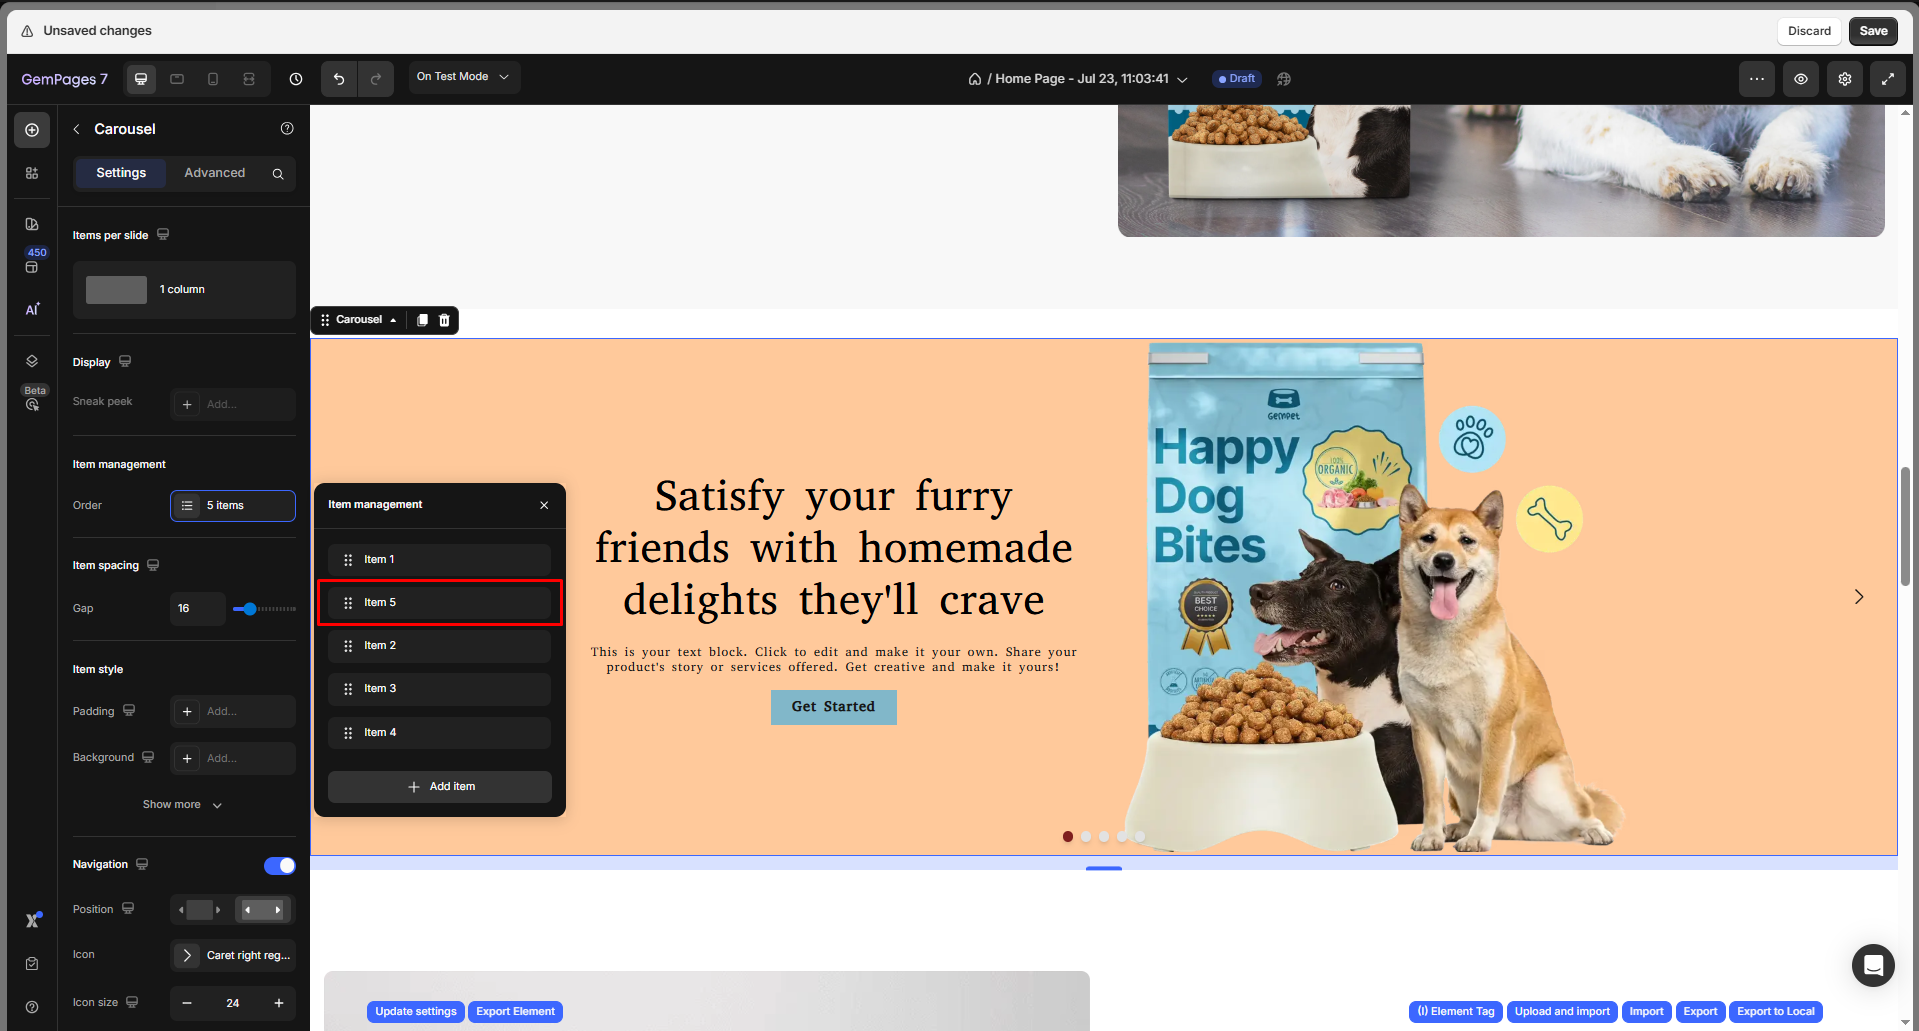The height and width of the screenshot is (1031, 1919).
Task: Open the add elements plus icon in sidebar
Action: 32,130
